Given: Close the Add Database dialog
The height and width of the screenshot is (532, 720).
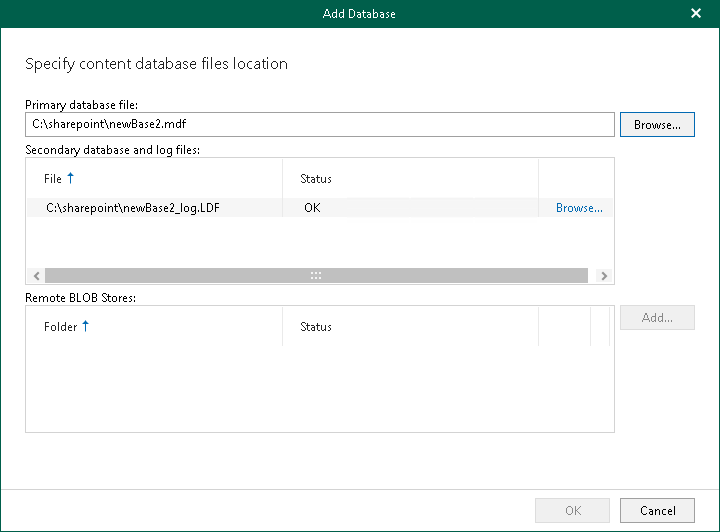Looking at the screenshot, I should click(x=696, y=13).
